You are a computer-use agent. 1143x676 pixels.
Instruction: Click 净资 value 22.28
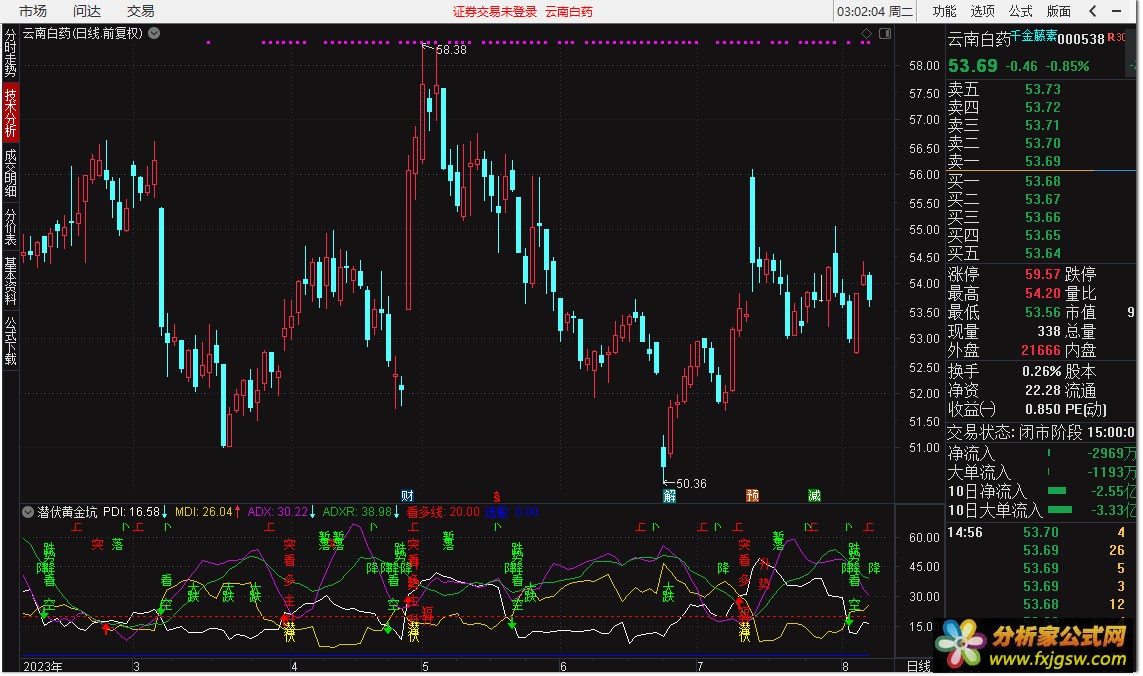[1042, 390]
